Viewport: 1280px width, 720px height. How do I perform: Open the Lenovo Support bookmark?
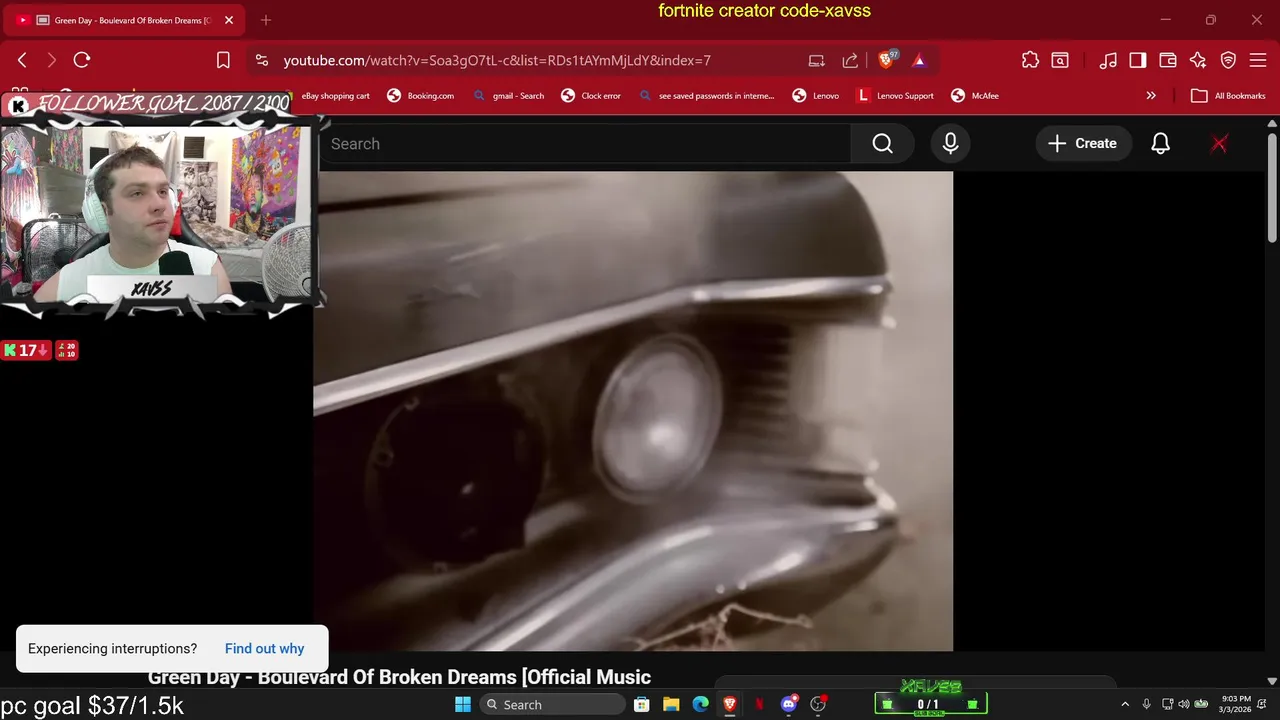[x=895, y=96]
